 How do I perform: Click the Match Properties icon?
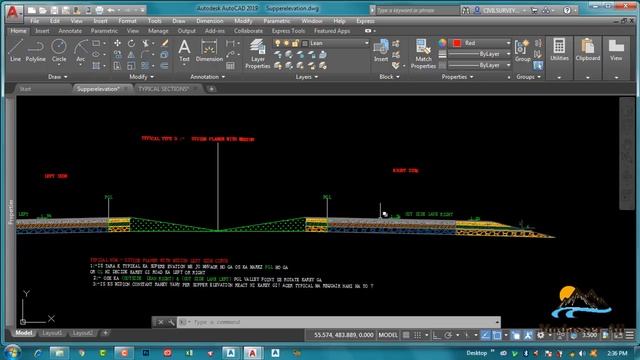(x=423, y=53)
